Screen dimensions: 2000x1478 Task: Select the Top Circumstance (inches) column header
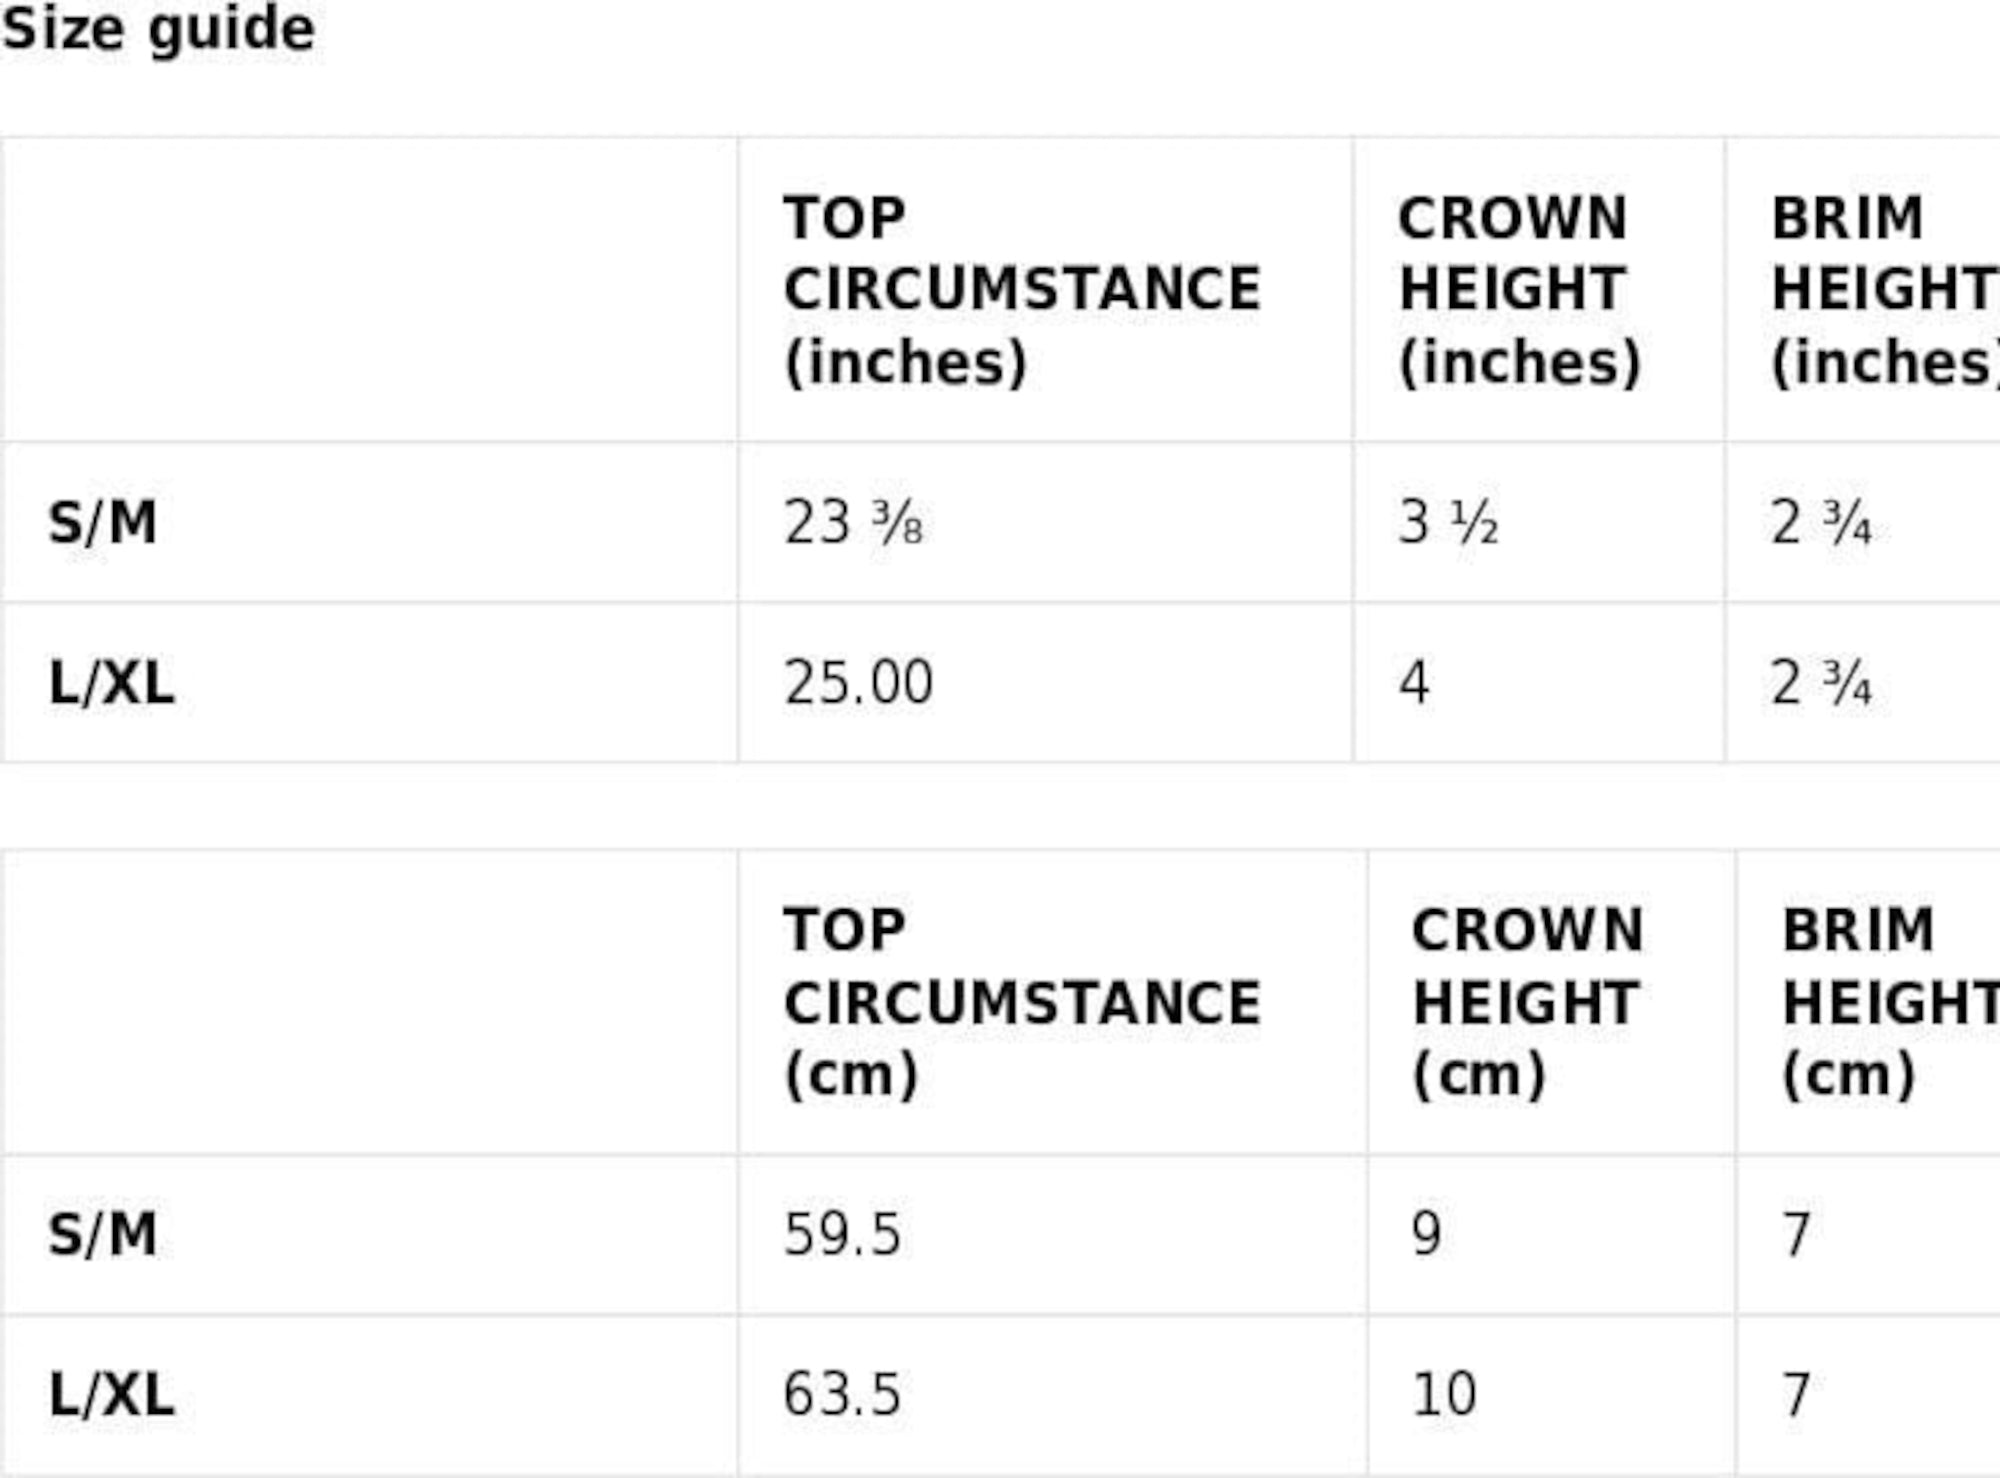click(1021, 290)
